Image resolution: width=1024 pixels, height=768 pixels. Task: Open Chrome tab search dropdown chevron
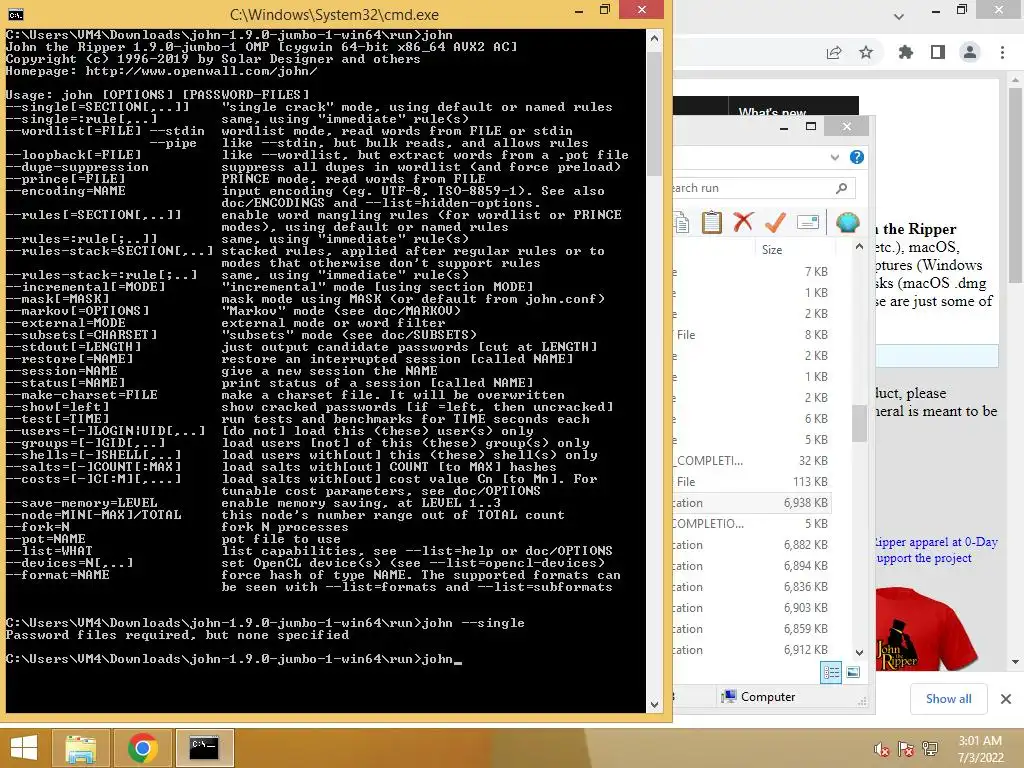click(899, 16)
